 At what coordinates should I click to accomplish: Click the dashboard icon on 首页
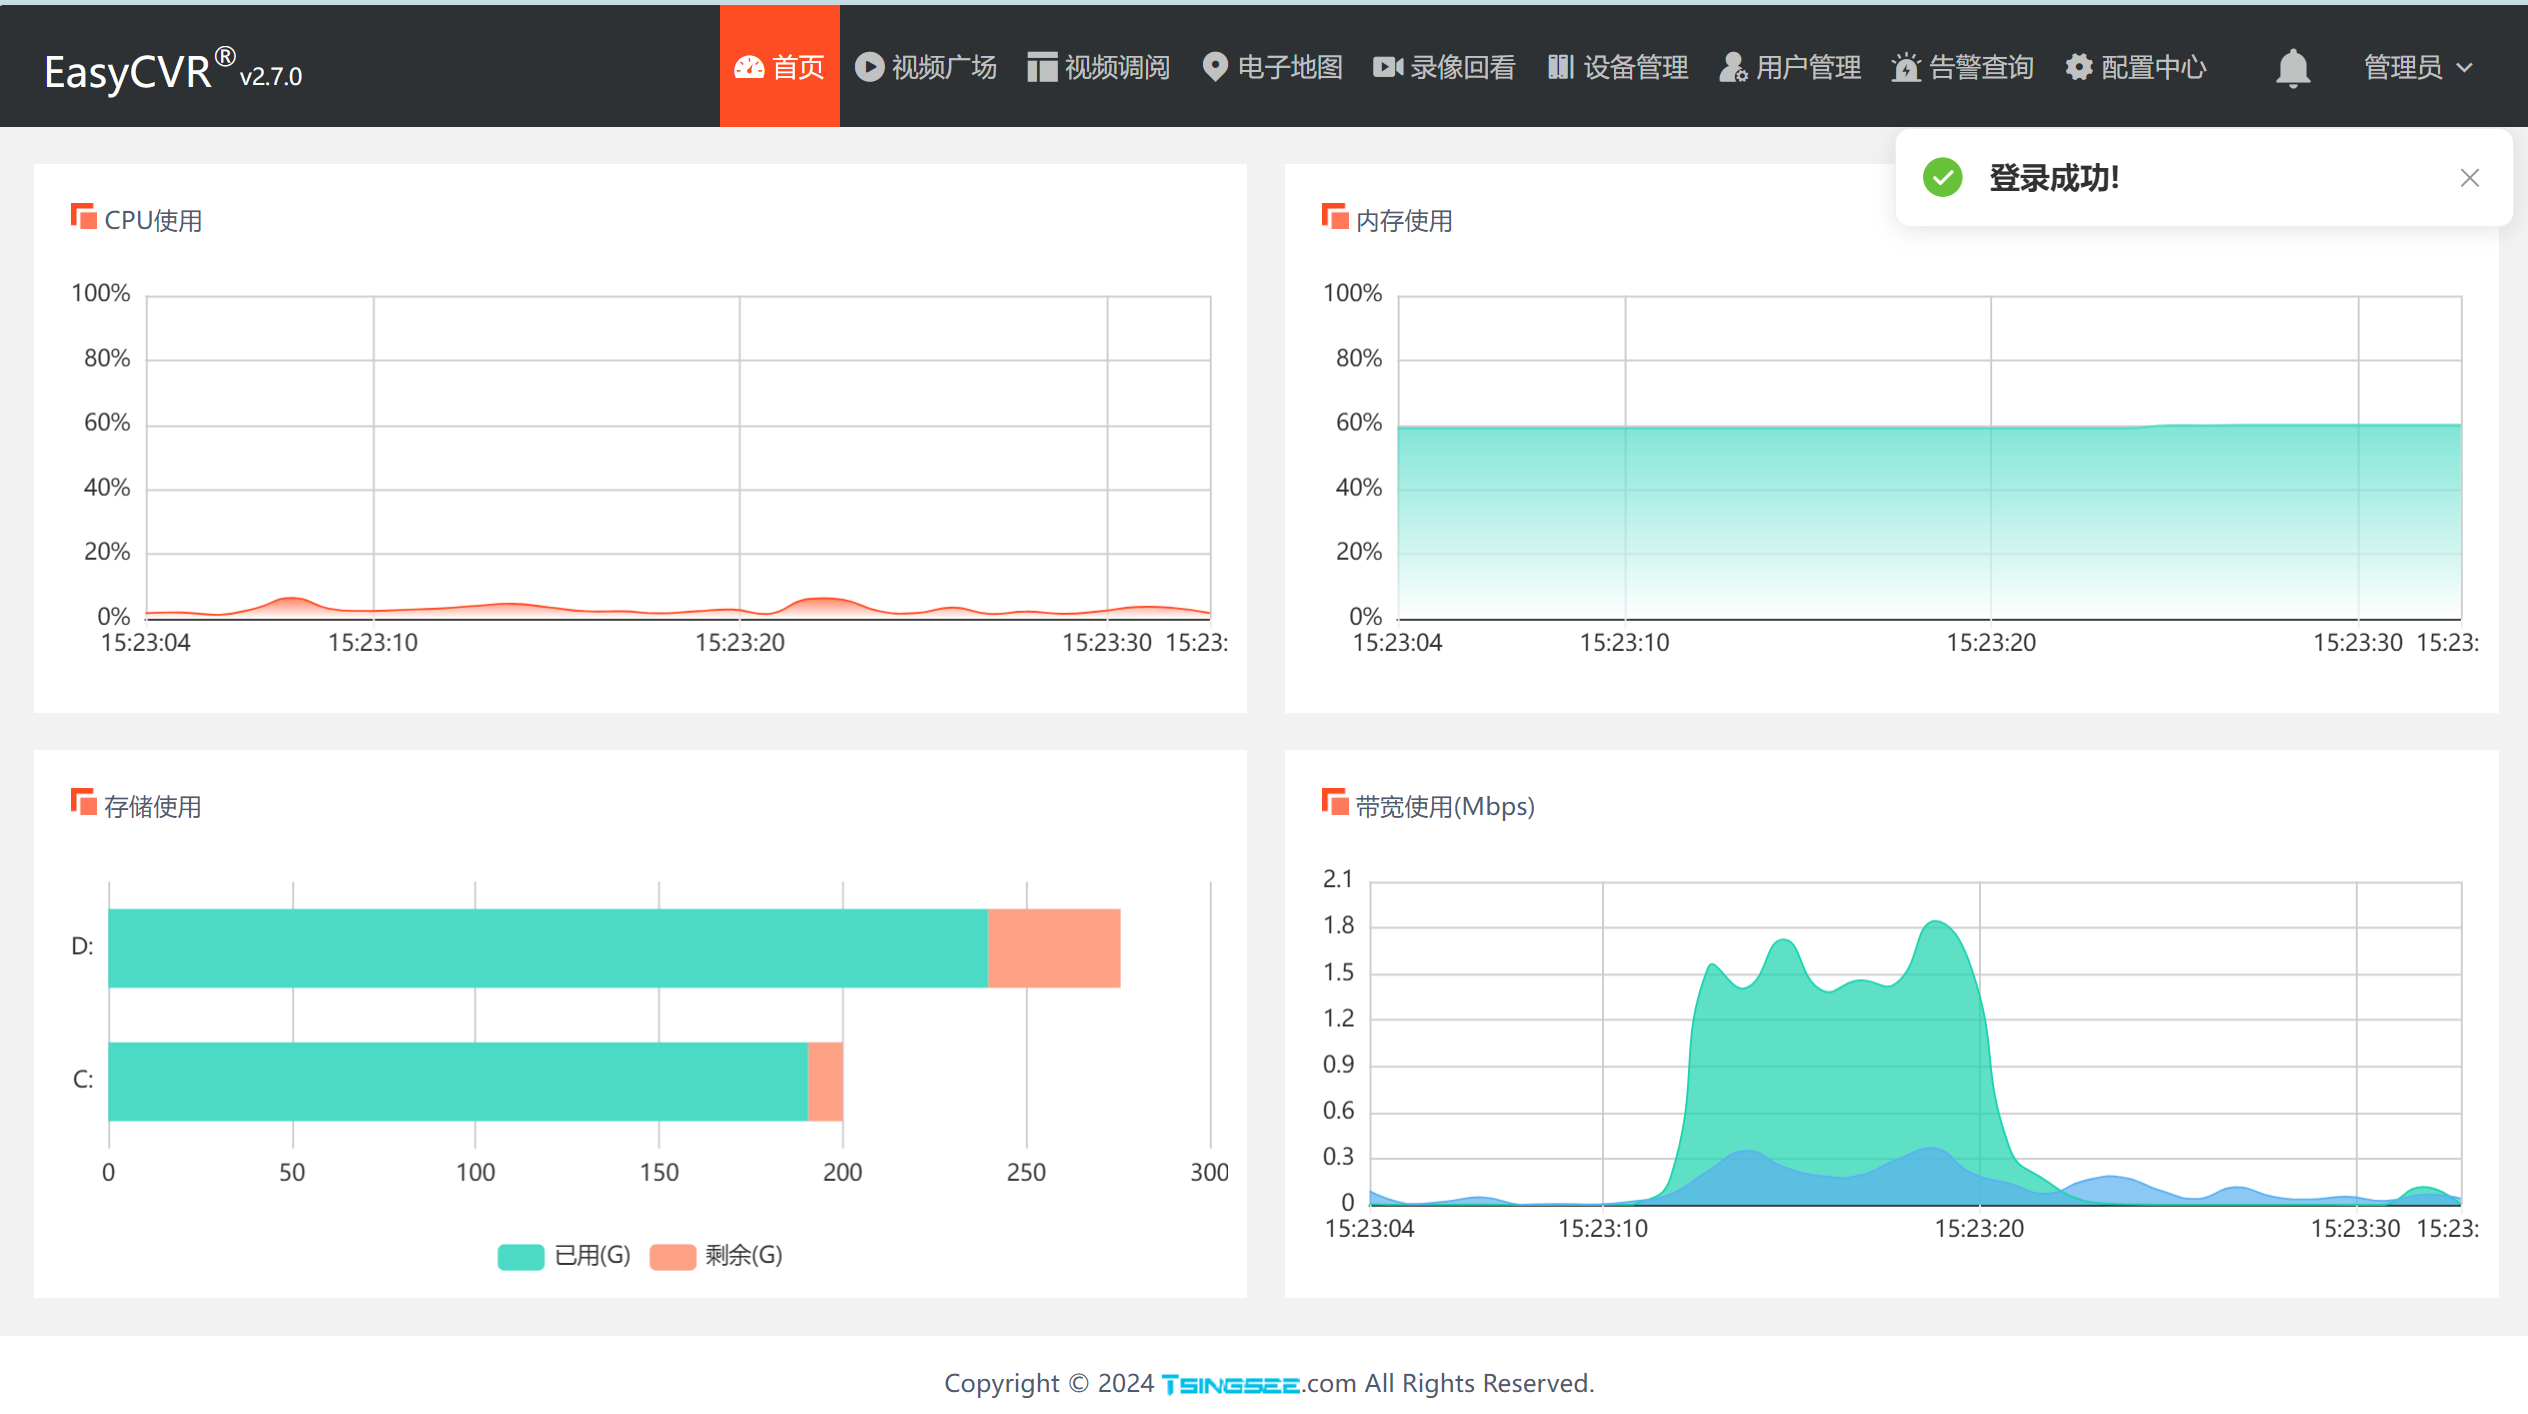749,67
